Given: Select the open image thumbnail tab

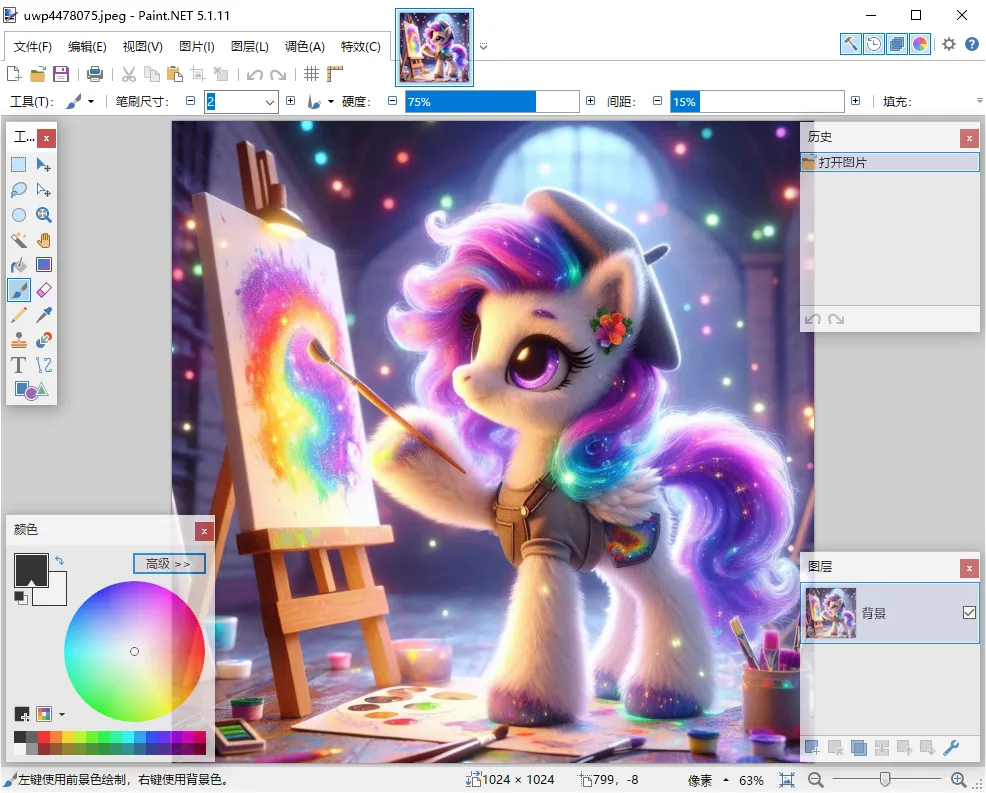Looking at the screenshot, I should 434,48.
